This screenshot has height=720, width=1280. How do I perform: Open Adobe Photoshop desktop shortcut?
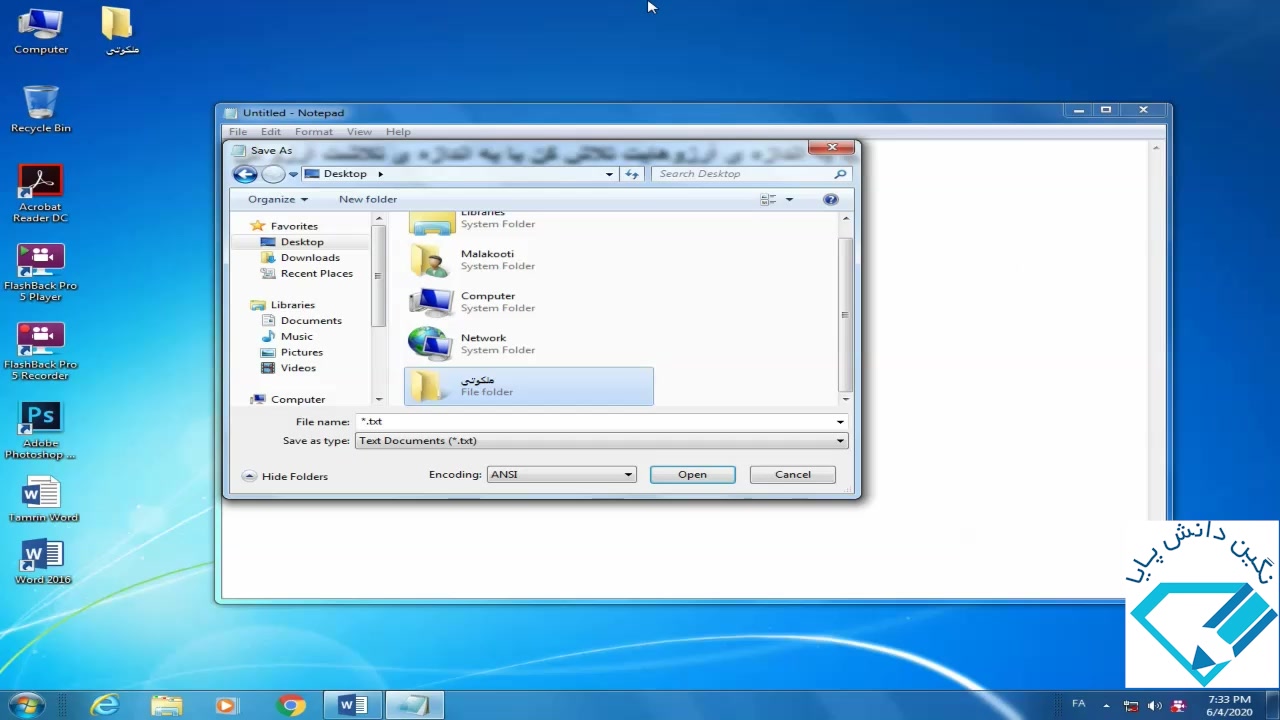pos(40,417)
